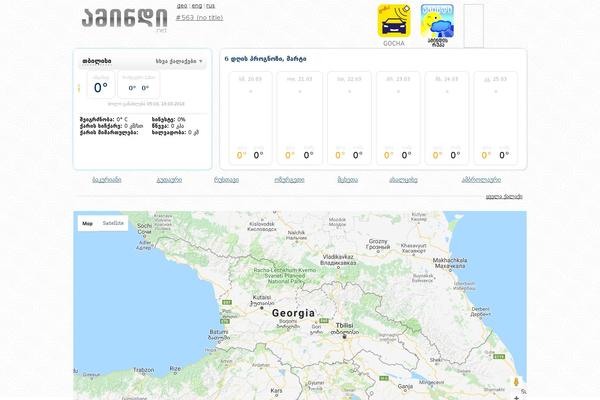Expand the other cities dropdown
The height and width of the screenshot is (400, 600).
point(179,61)
